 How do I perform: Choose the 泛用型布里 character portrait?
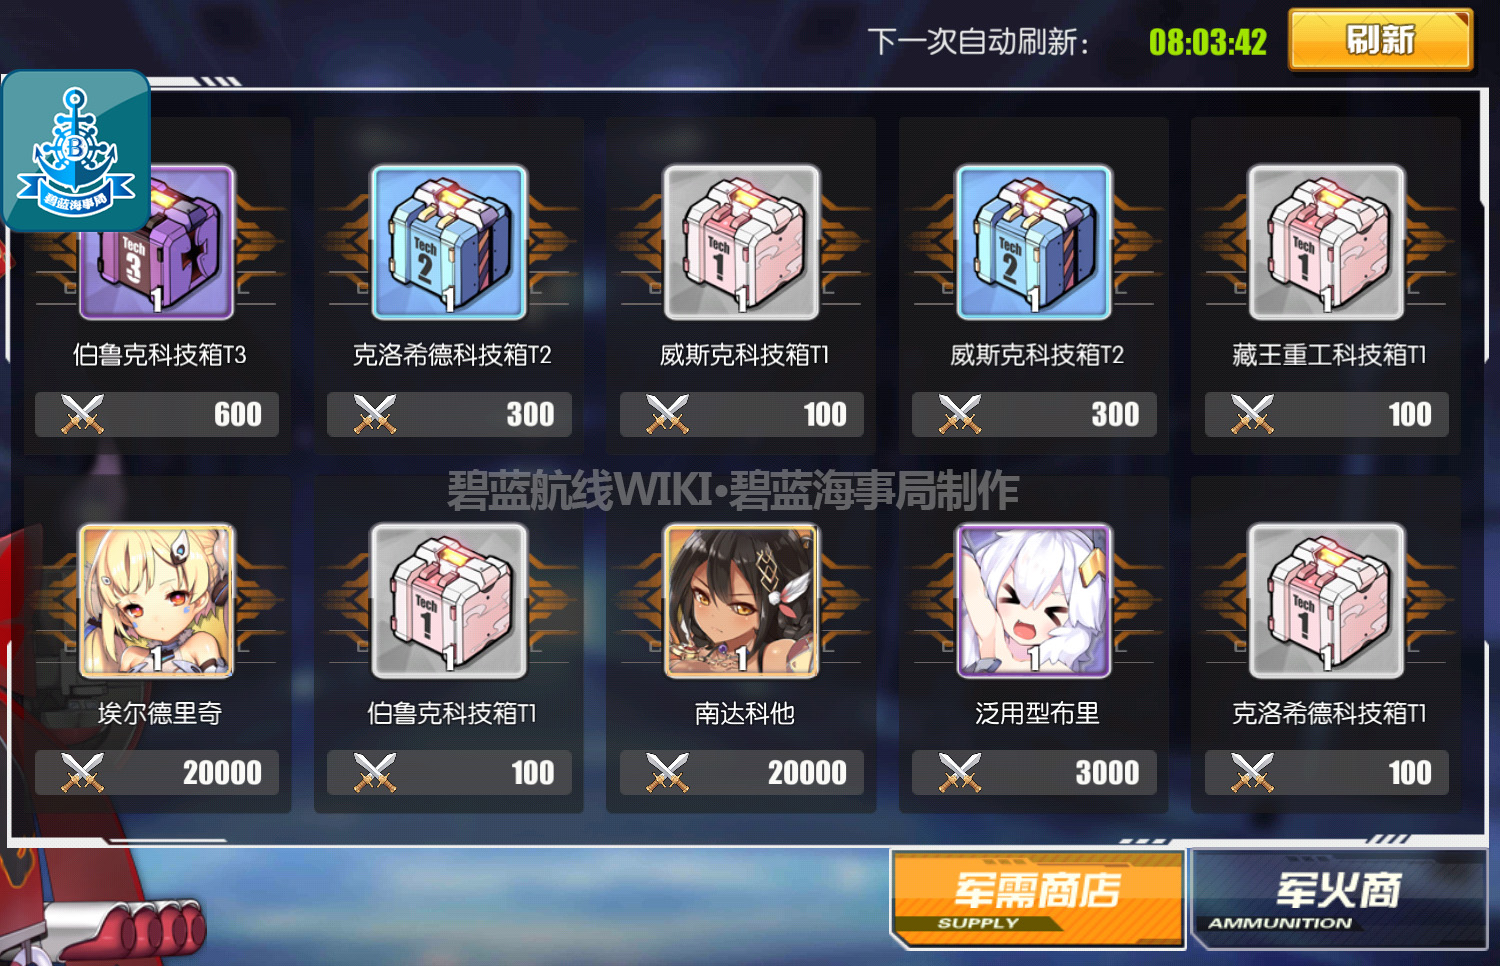click(1034, 601)
